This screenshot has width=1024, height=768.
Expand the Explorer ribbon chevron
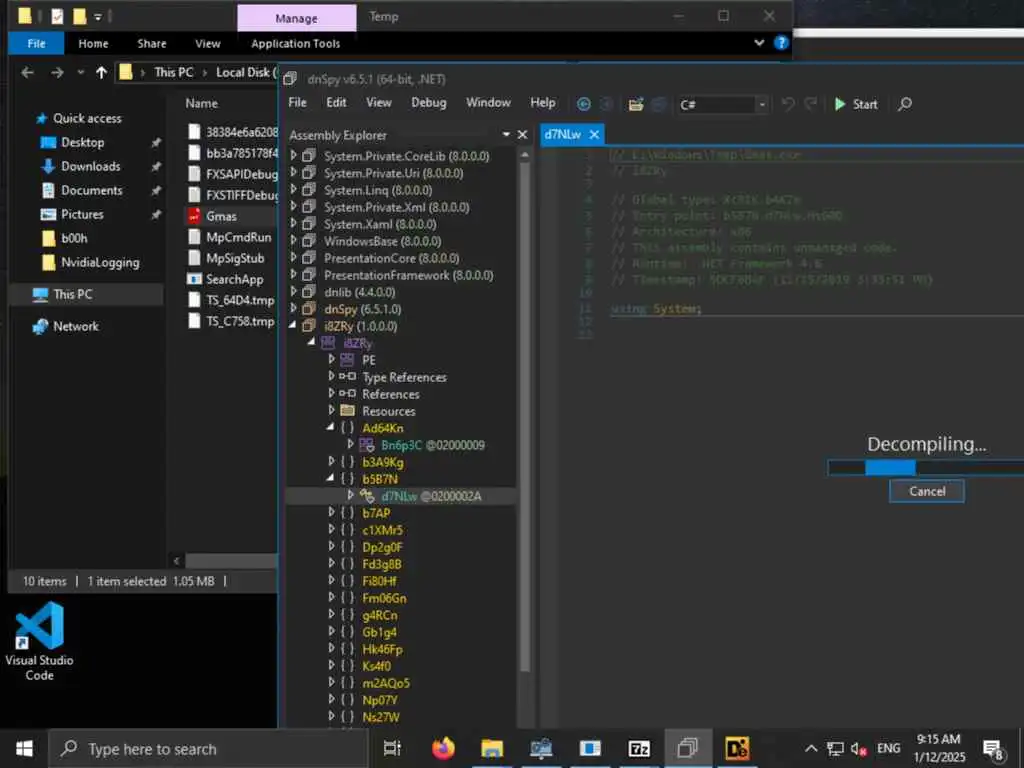[x=759, y=43]
